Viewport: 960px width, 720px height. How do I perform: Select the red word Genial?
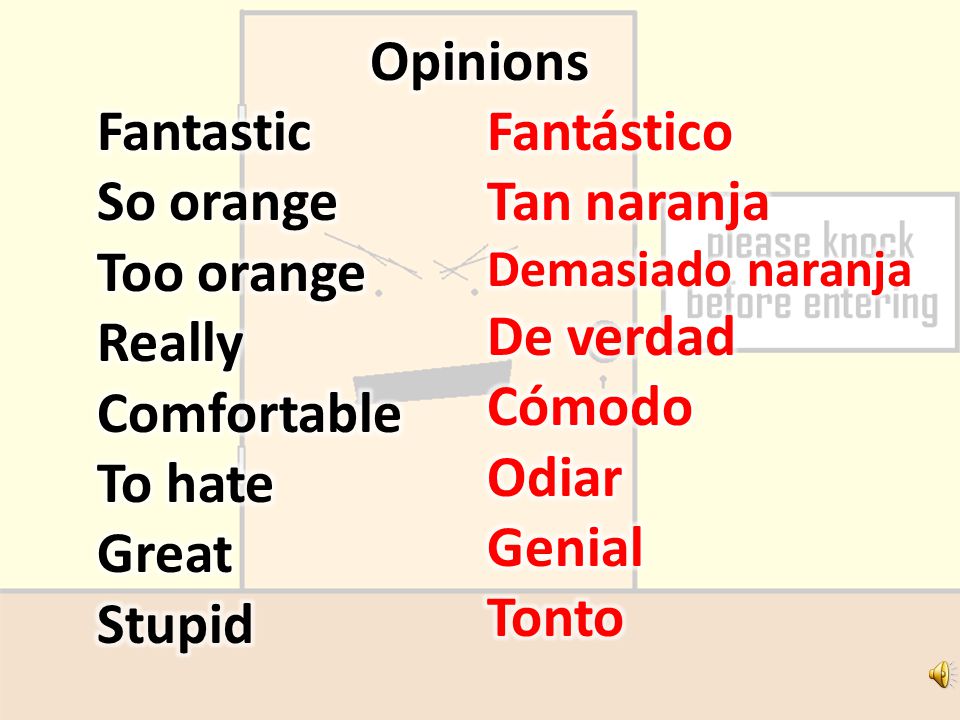[565, 547]
